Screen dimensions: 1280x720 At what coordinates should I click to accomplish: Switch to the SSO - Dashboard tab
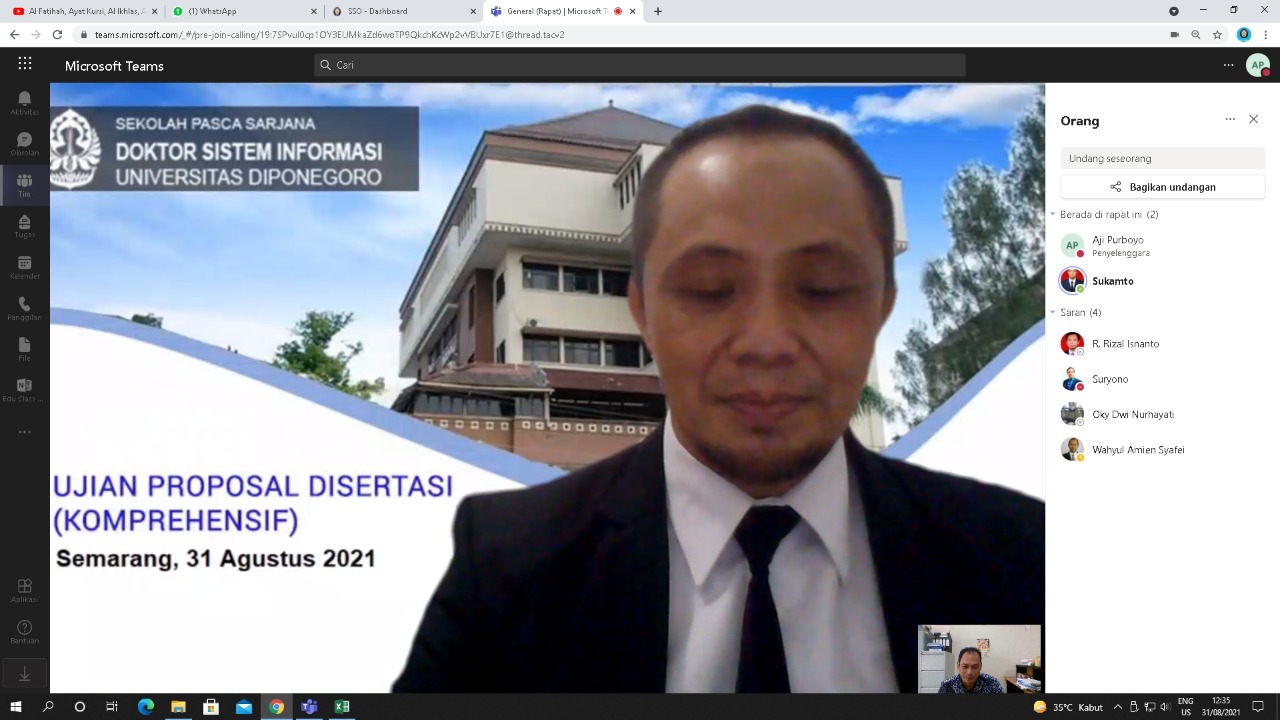402,11
